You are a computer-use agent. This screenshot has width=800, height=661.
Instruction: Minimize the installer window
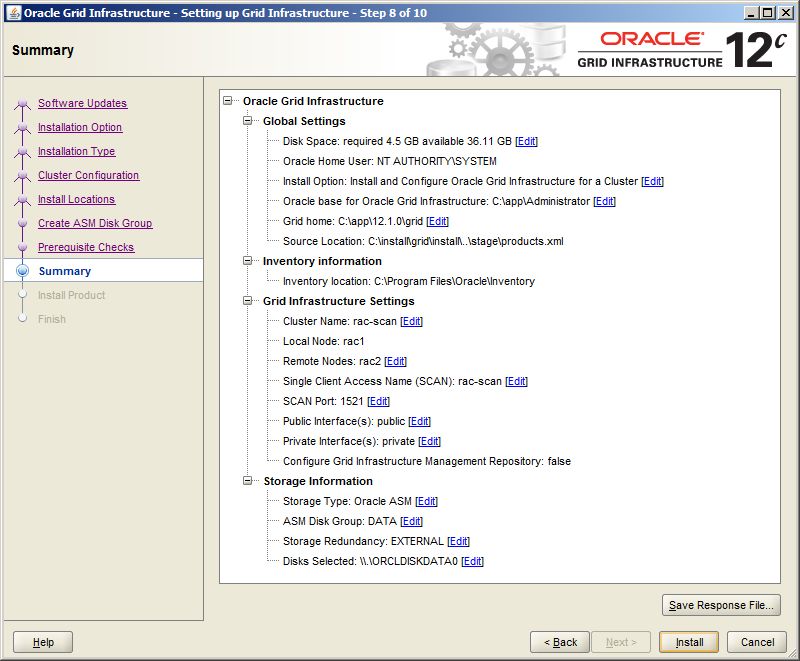point(750,13)
